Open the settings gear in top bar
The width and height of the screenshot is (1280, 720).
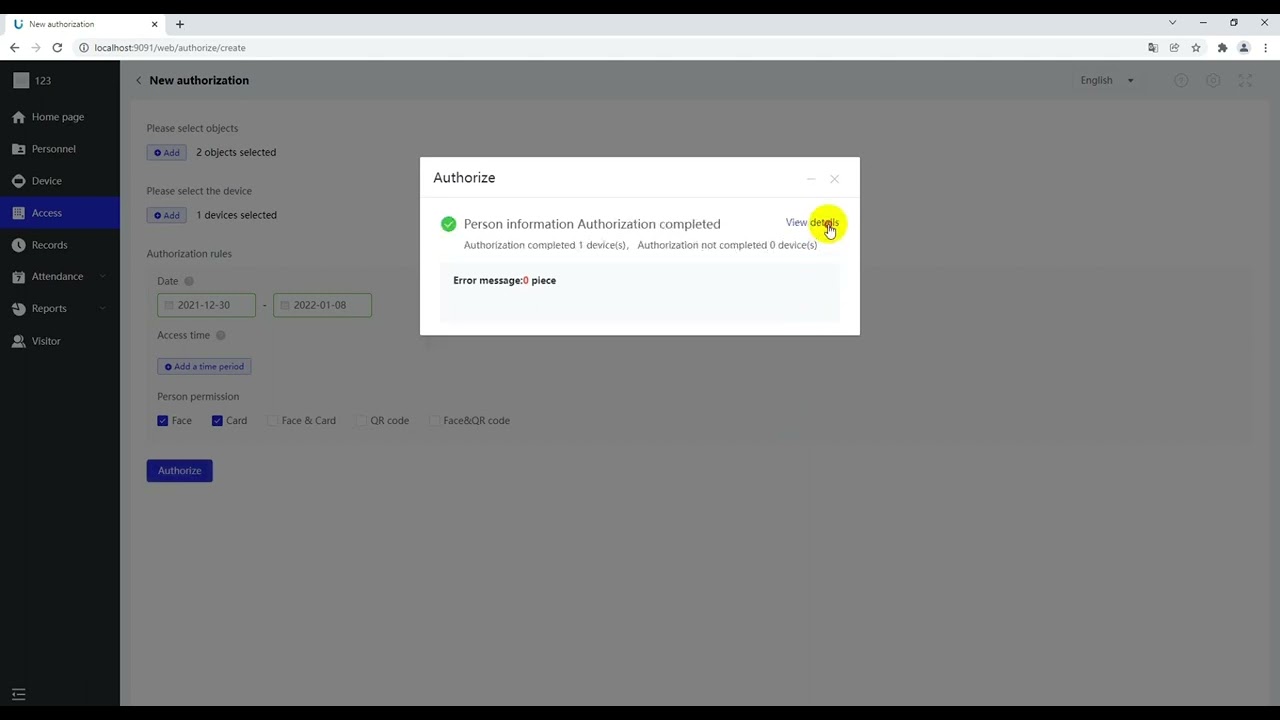pyautogui.click(x=1213, y=80)
